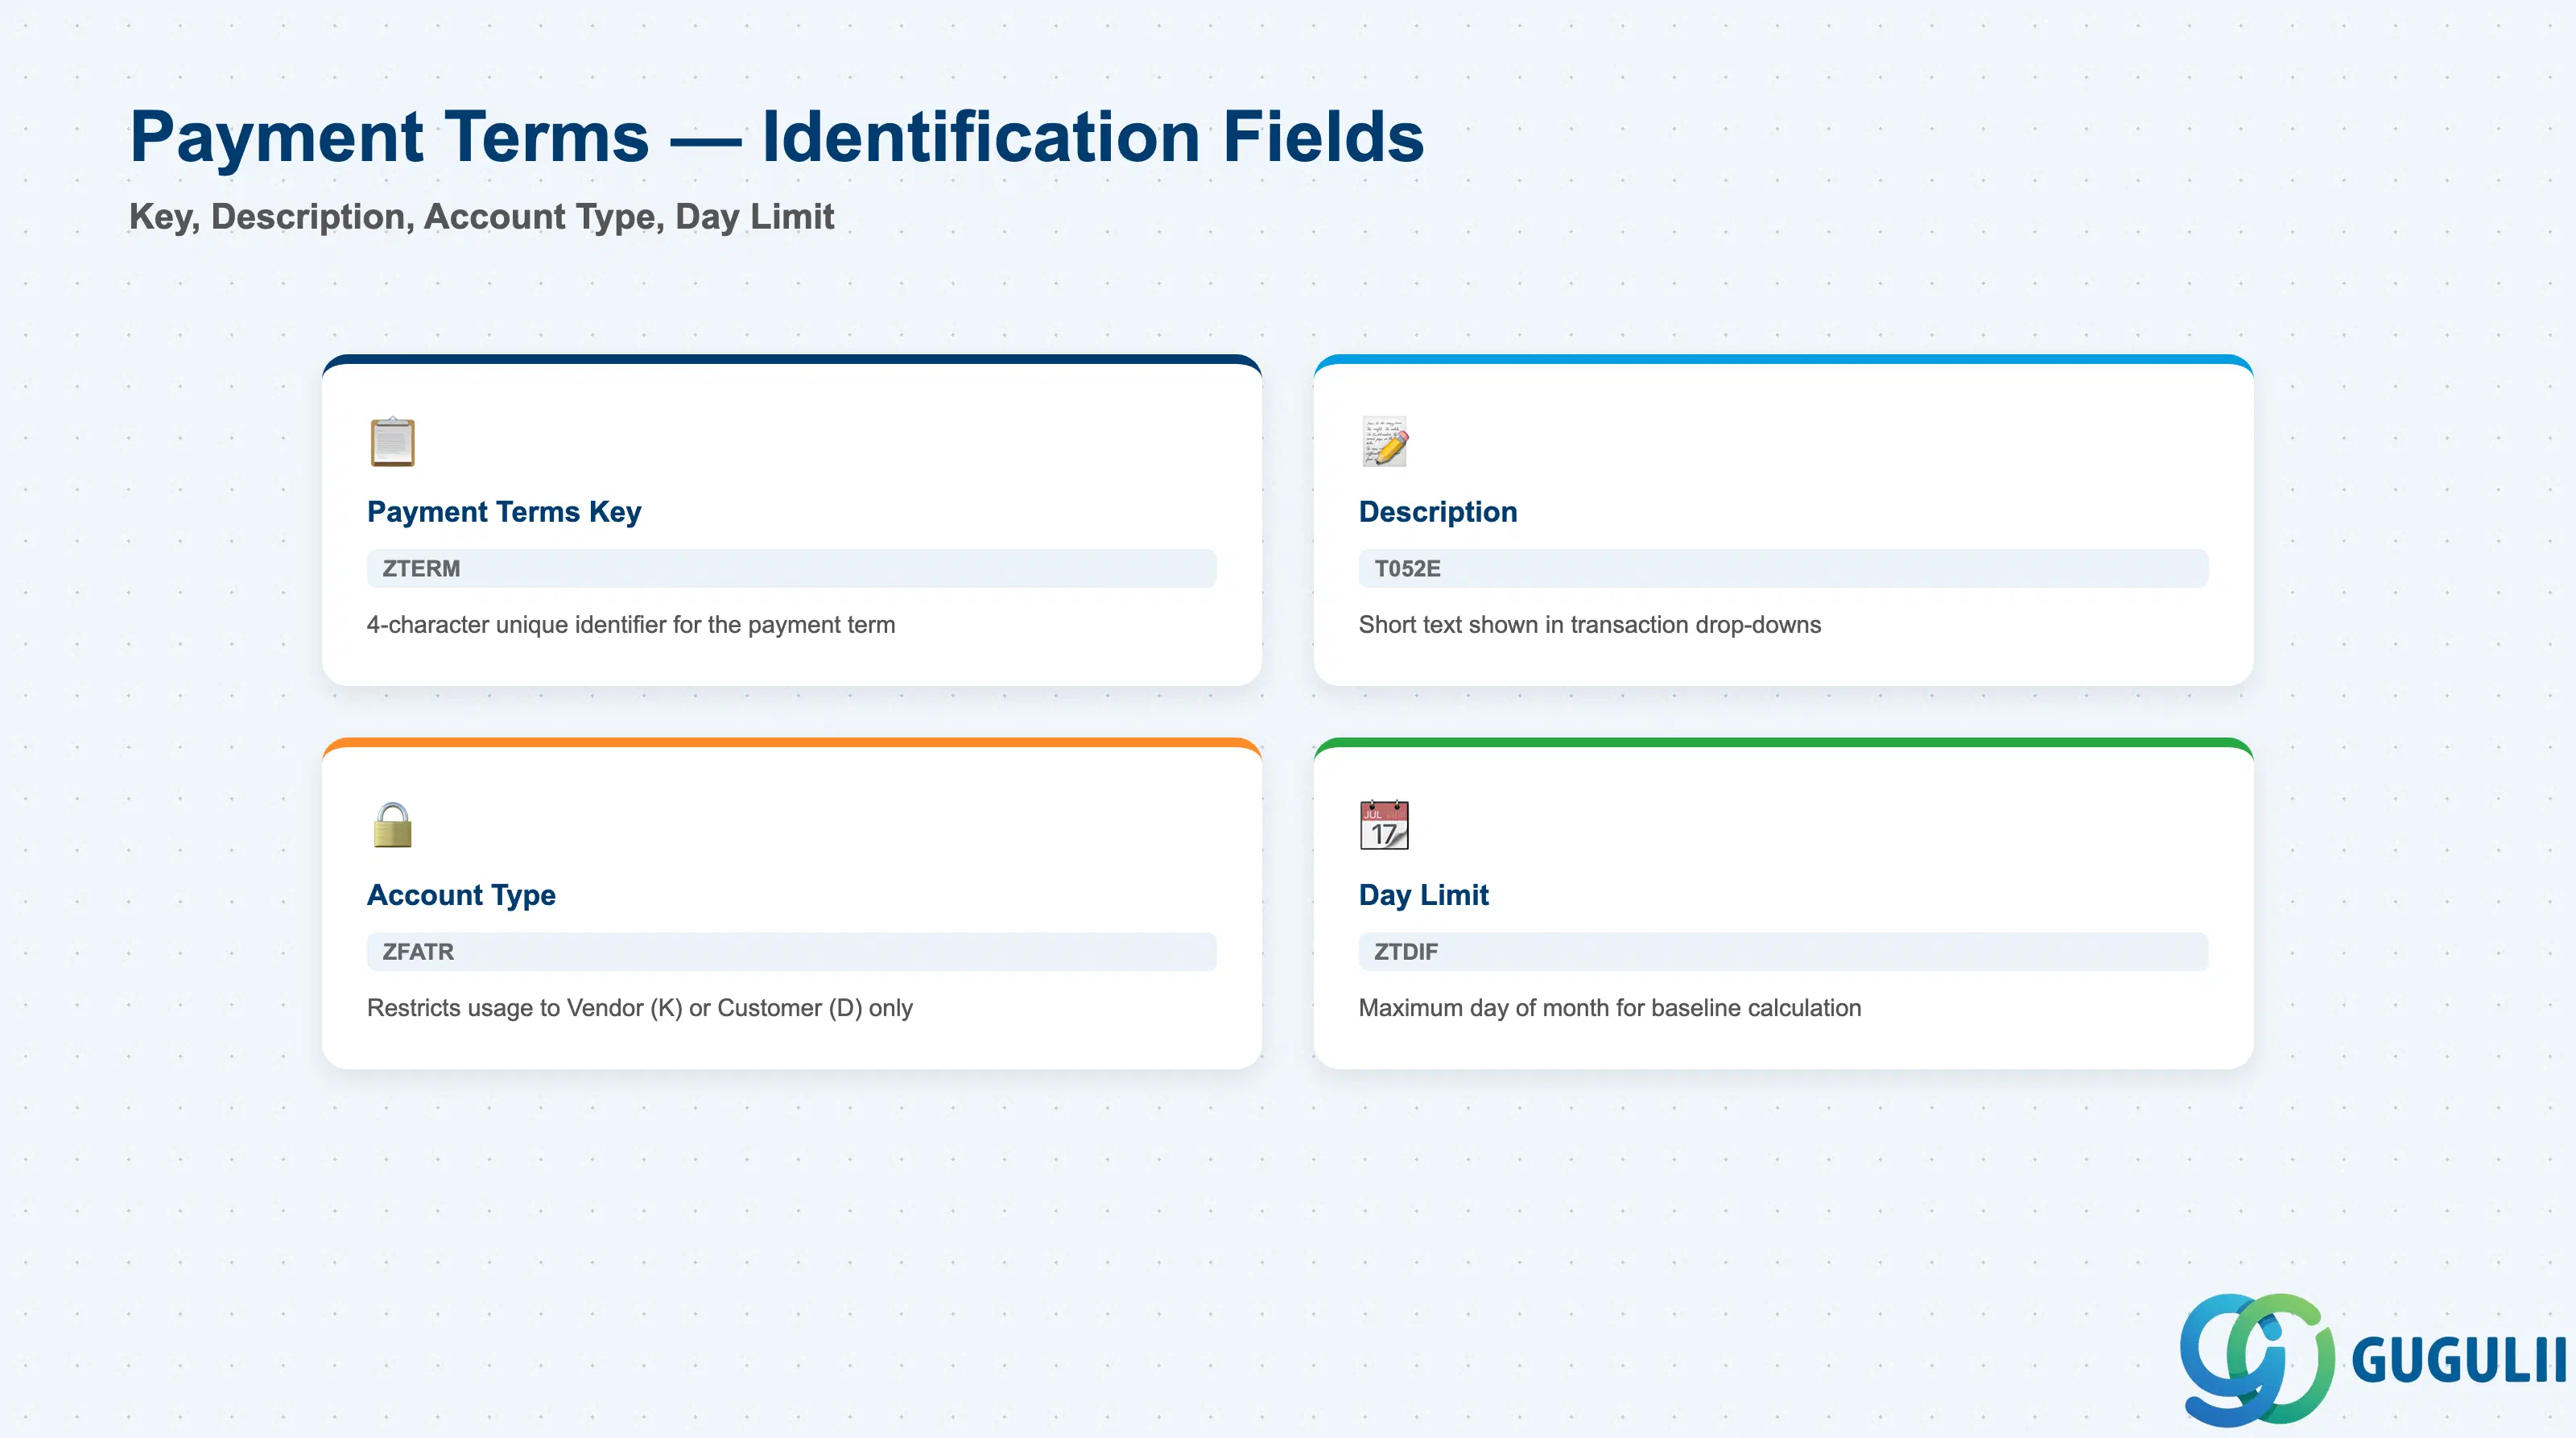Click the Payment Terms Key heading
The width and height of the screenshot is (2576, 1438).
pos(504,512)
